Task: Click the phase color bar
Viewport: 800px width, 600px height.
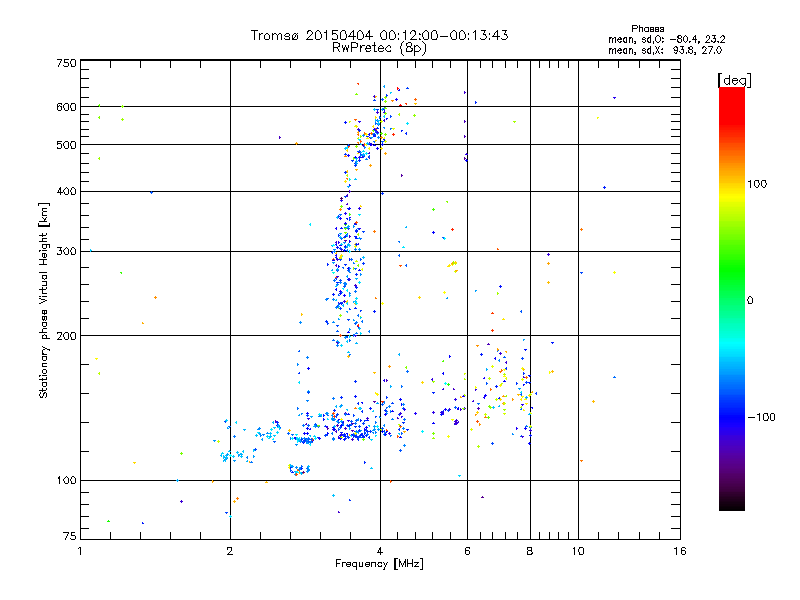Action: point(732,298)
